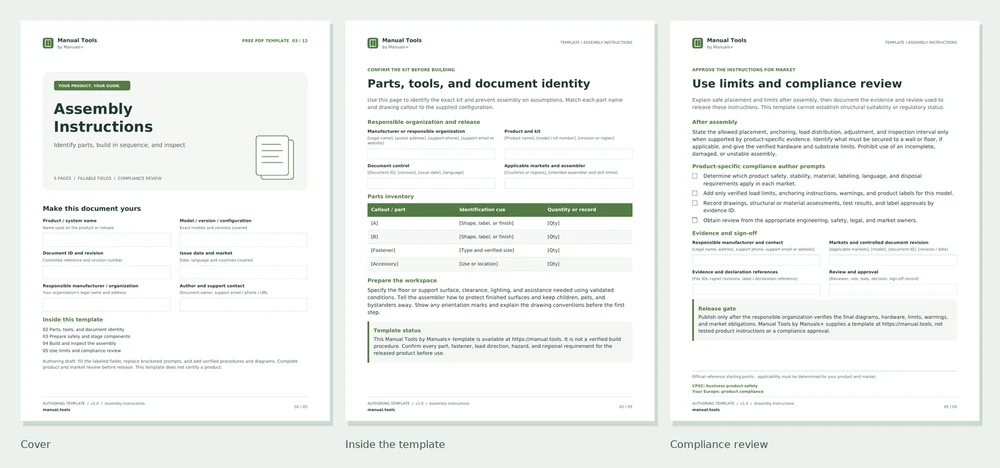1000x468 pixels.
Task: Click the Product / system name field
Action: point(107,240)
